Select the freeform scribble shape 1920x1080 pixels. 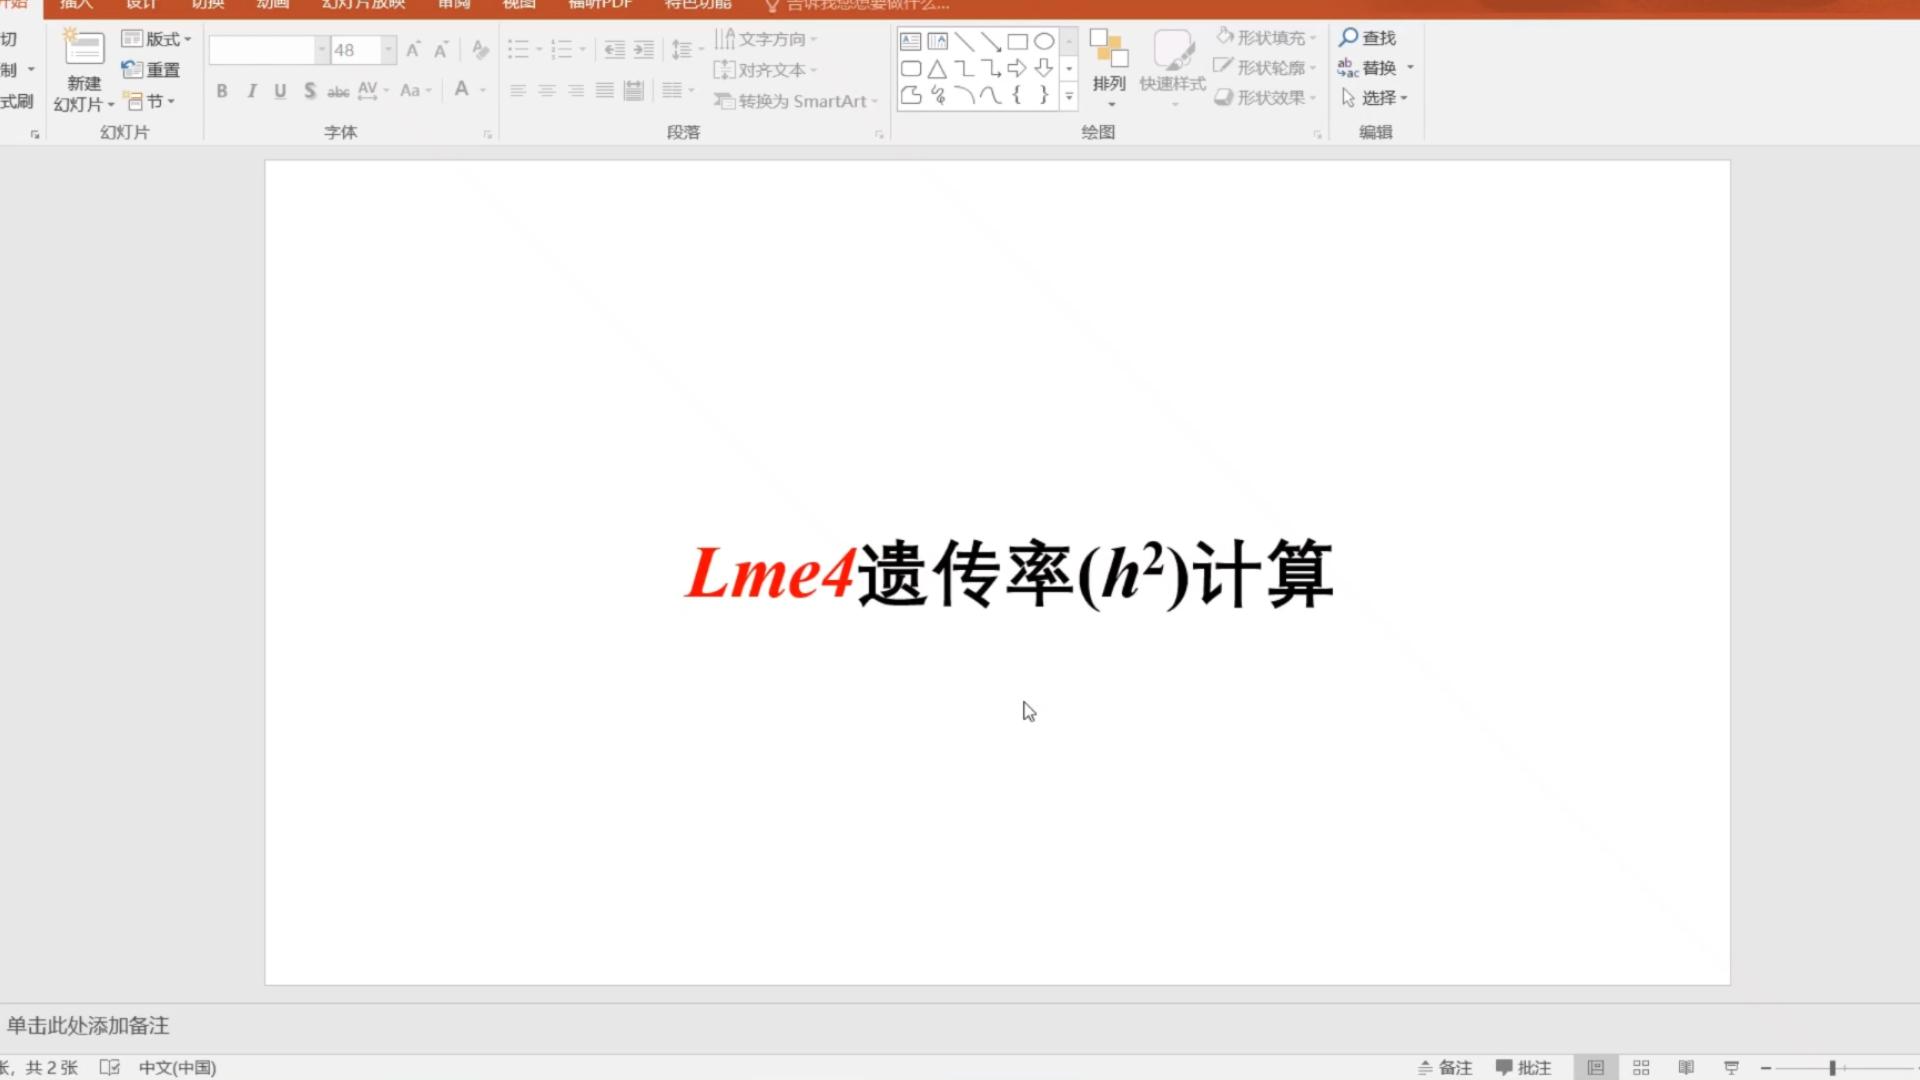pos(937,95)
